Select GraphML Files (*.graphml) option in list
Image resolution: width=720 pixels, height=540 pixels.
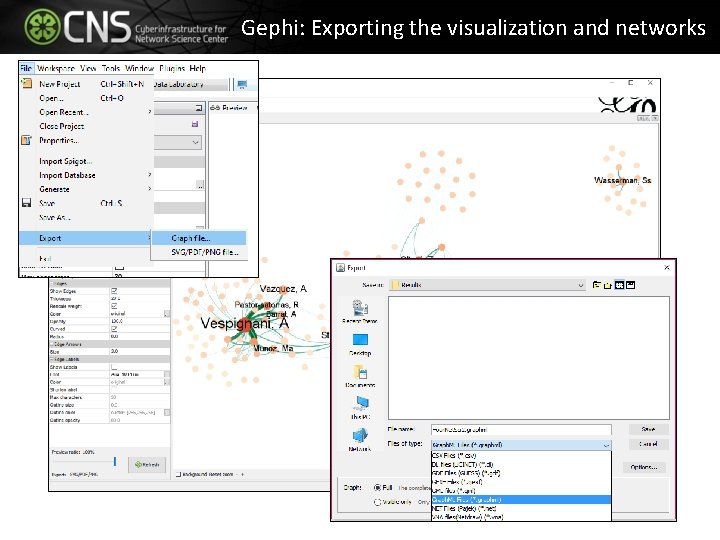(x=521, y=500)
